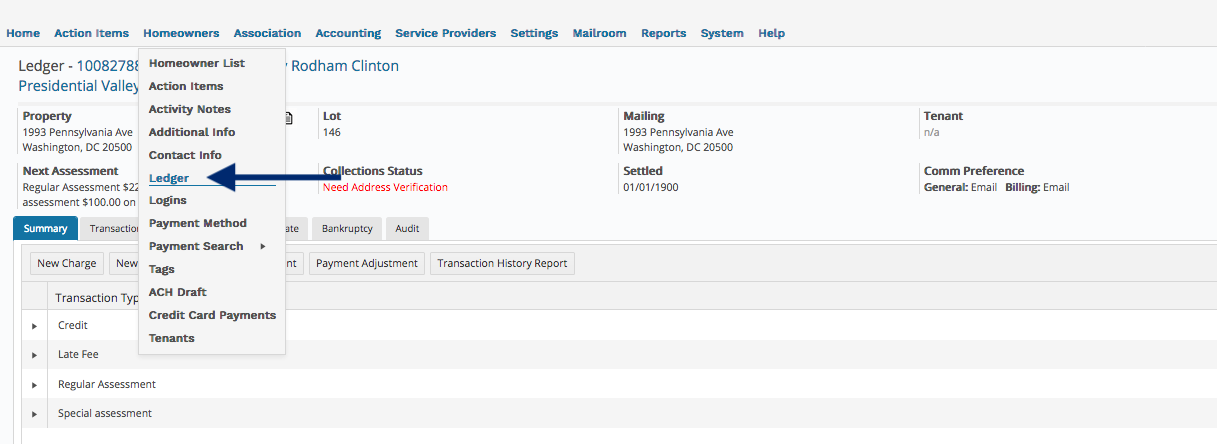Open the Accounting menu in the top navigation
The width and height of the screenshot is (1217, 444).
(348, 33)
